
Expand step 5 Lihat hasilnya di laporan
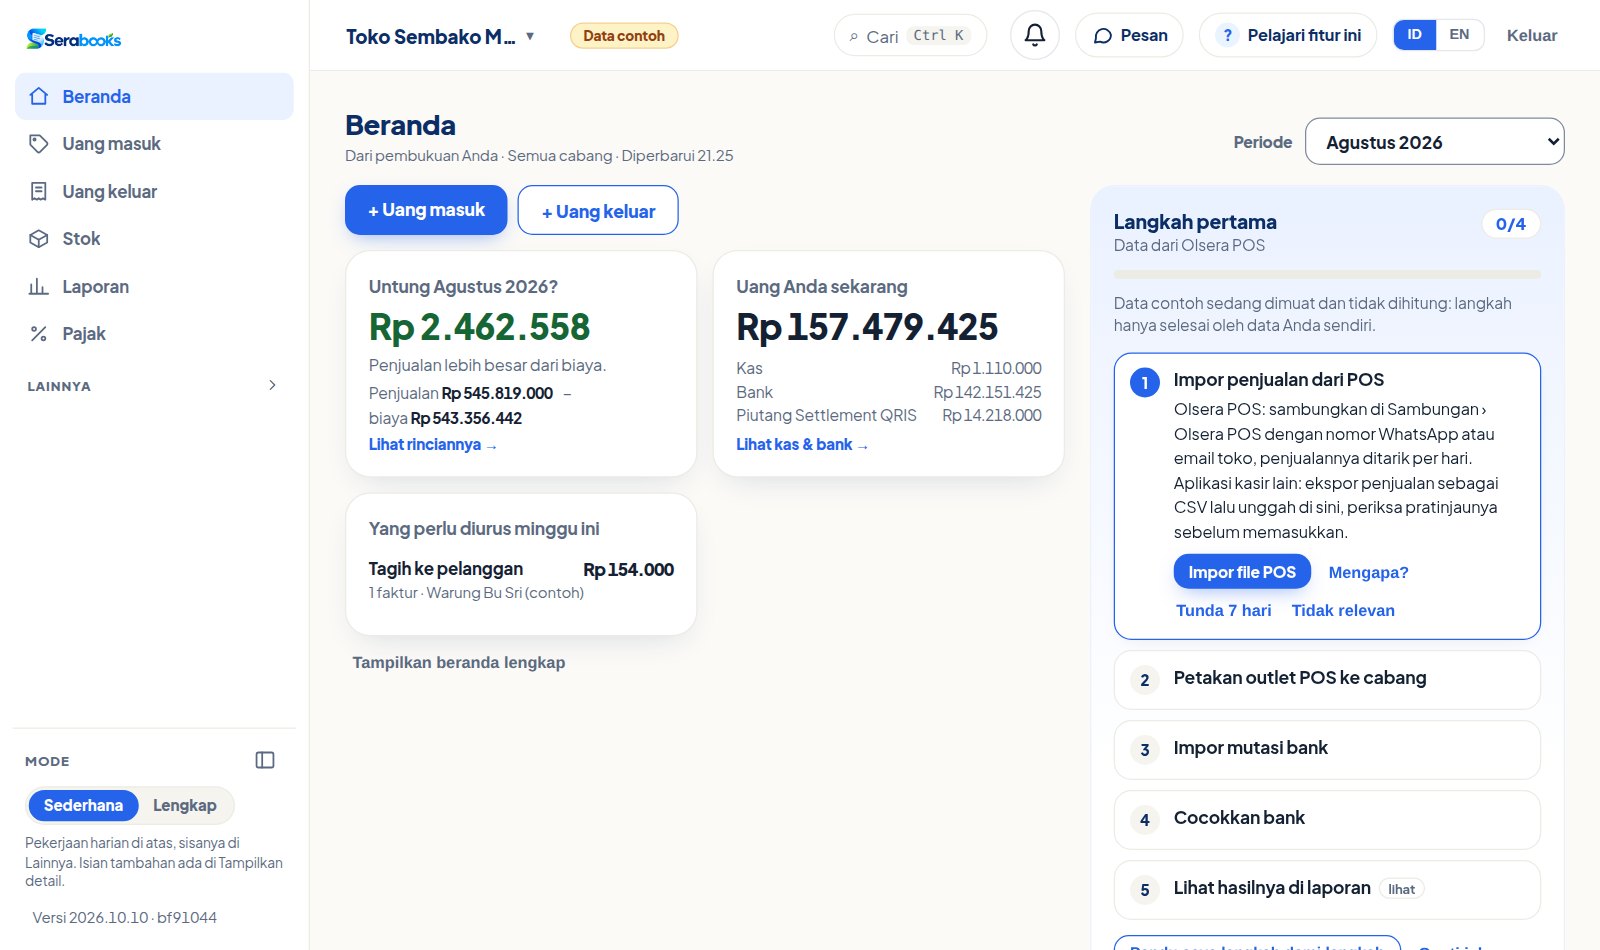click(x=1327, y=890)
